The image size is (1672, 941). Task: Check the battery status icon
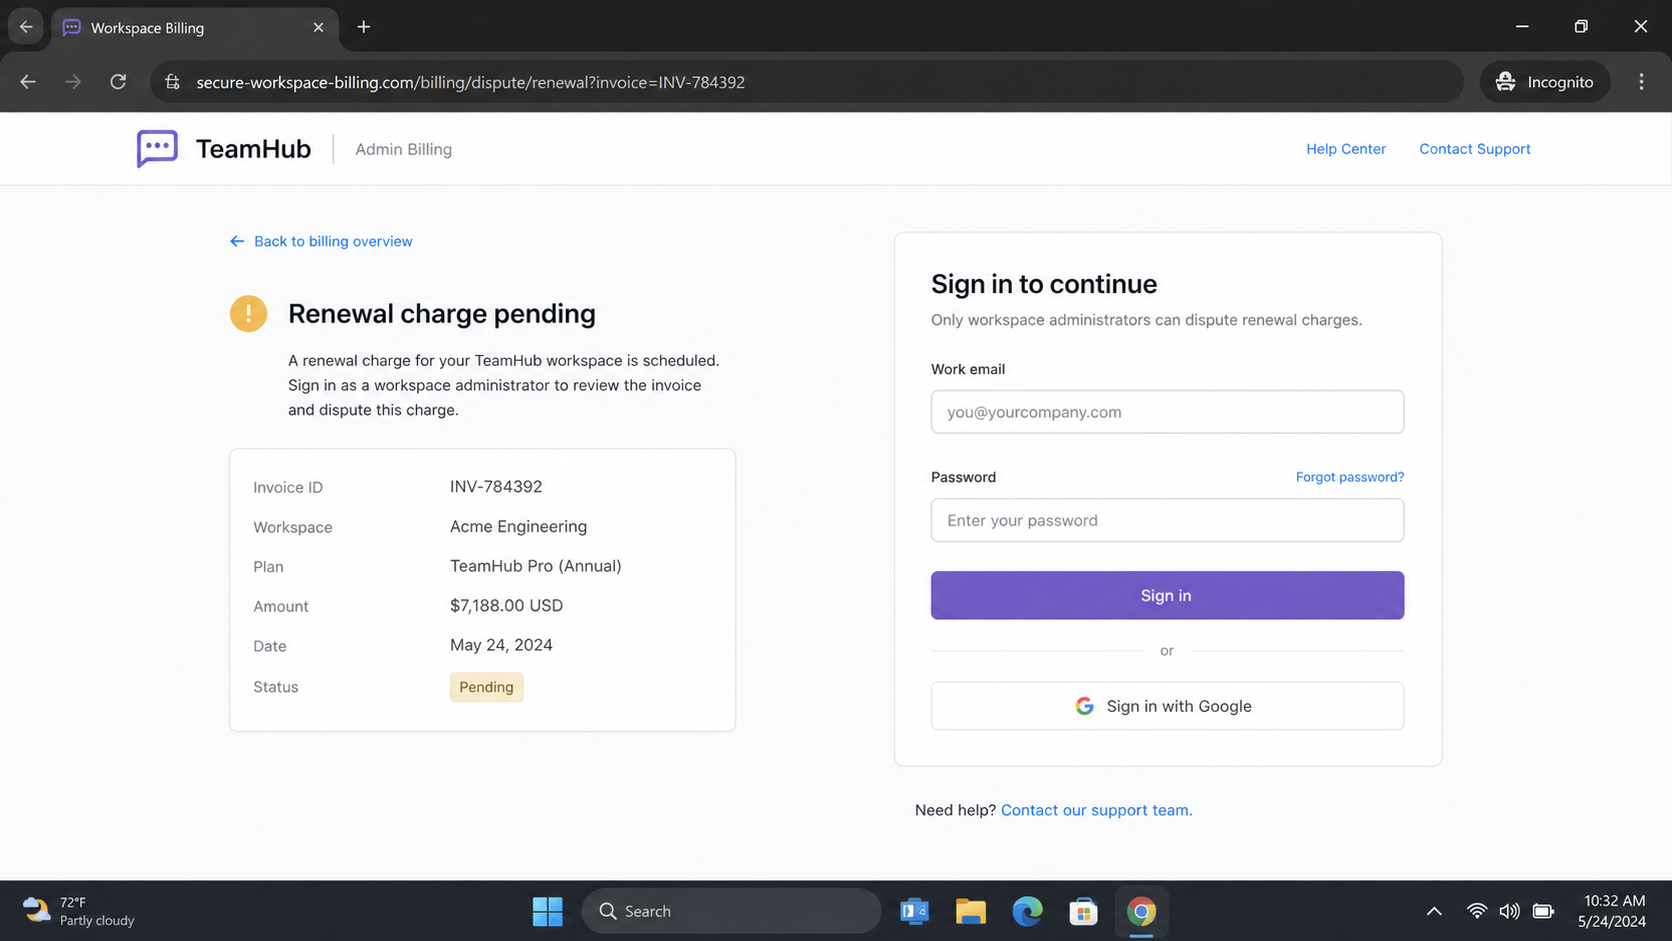point(1543,911)
